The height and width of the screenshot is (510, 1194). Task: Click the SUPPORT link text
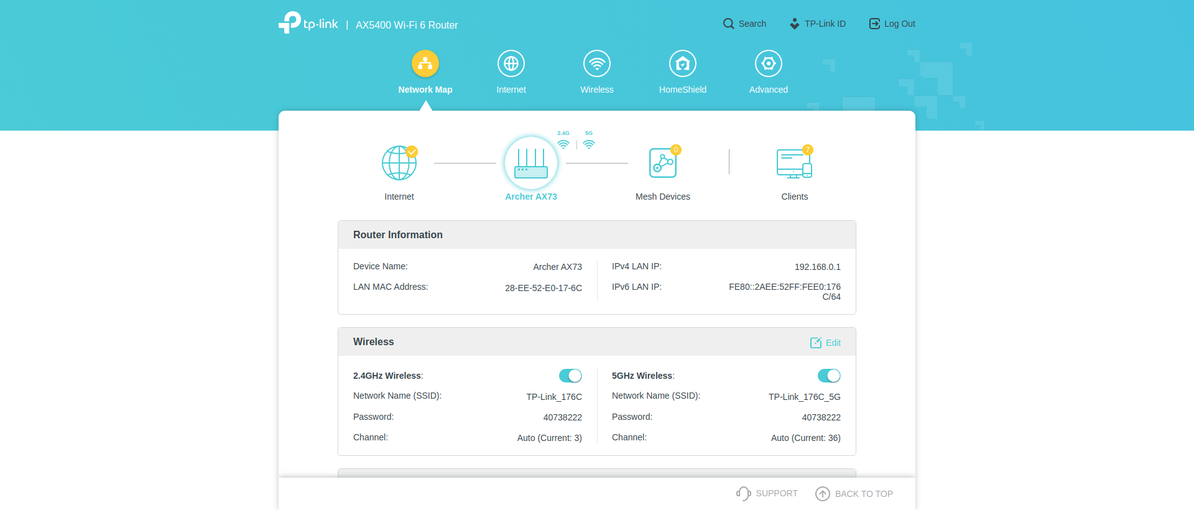click(777, 493)
